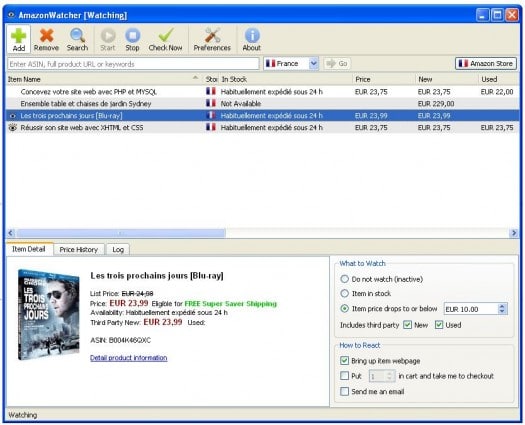This screenshot has width=525, height=425.
Task: Sort by the Used column header
Action: click(x=499, y=79)
